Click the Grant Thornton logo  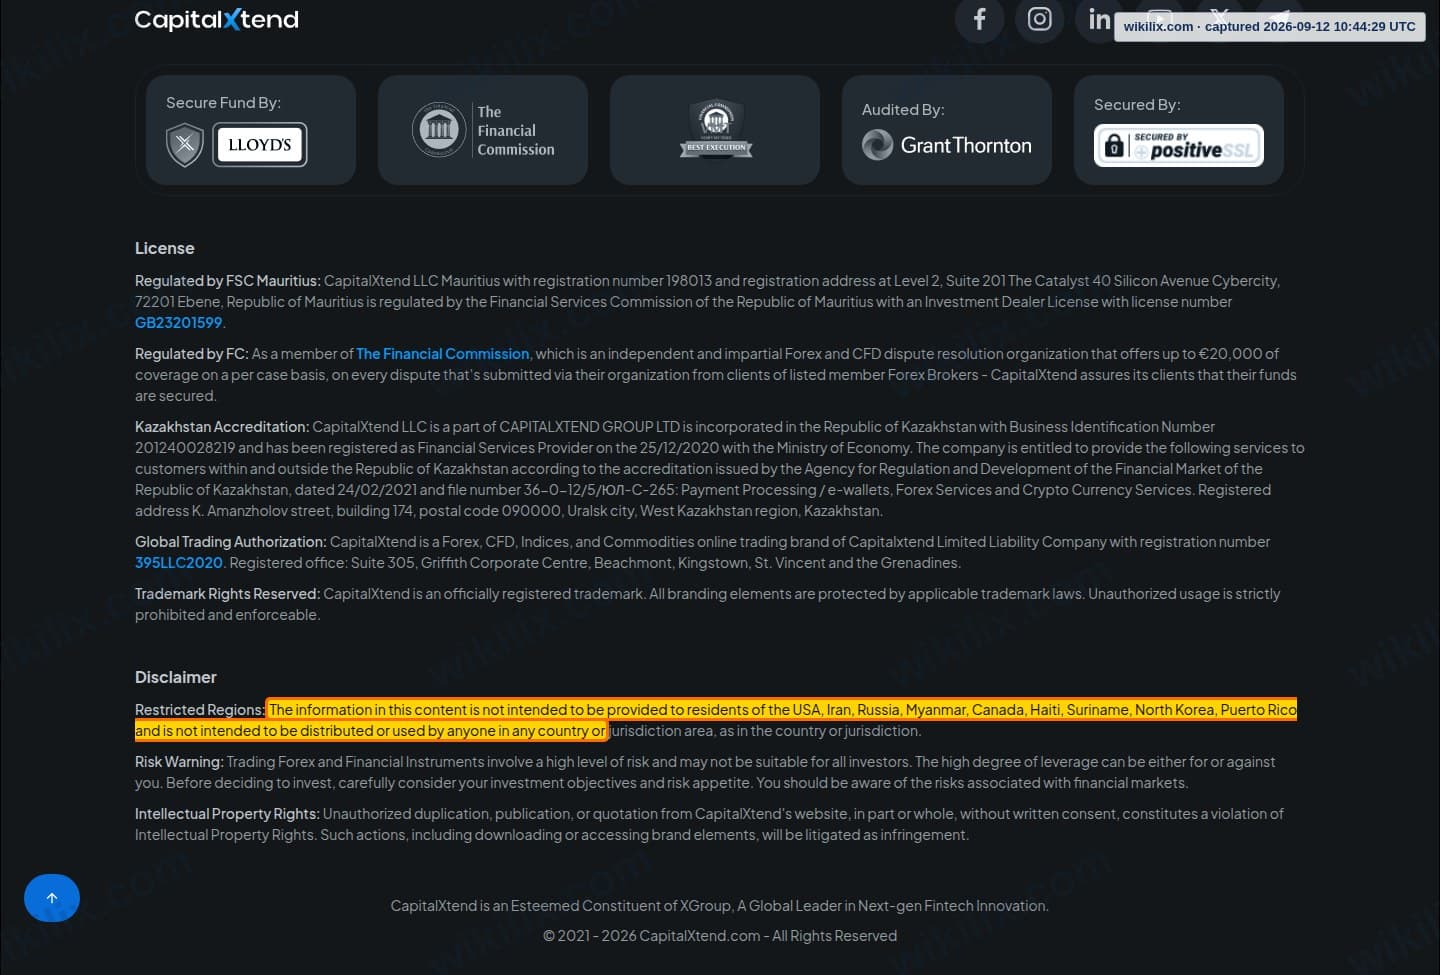(x=947, y=145)
